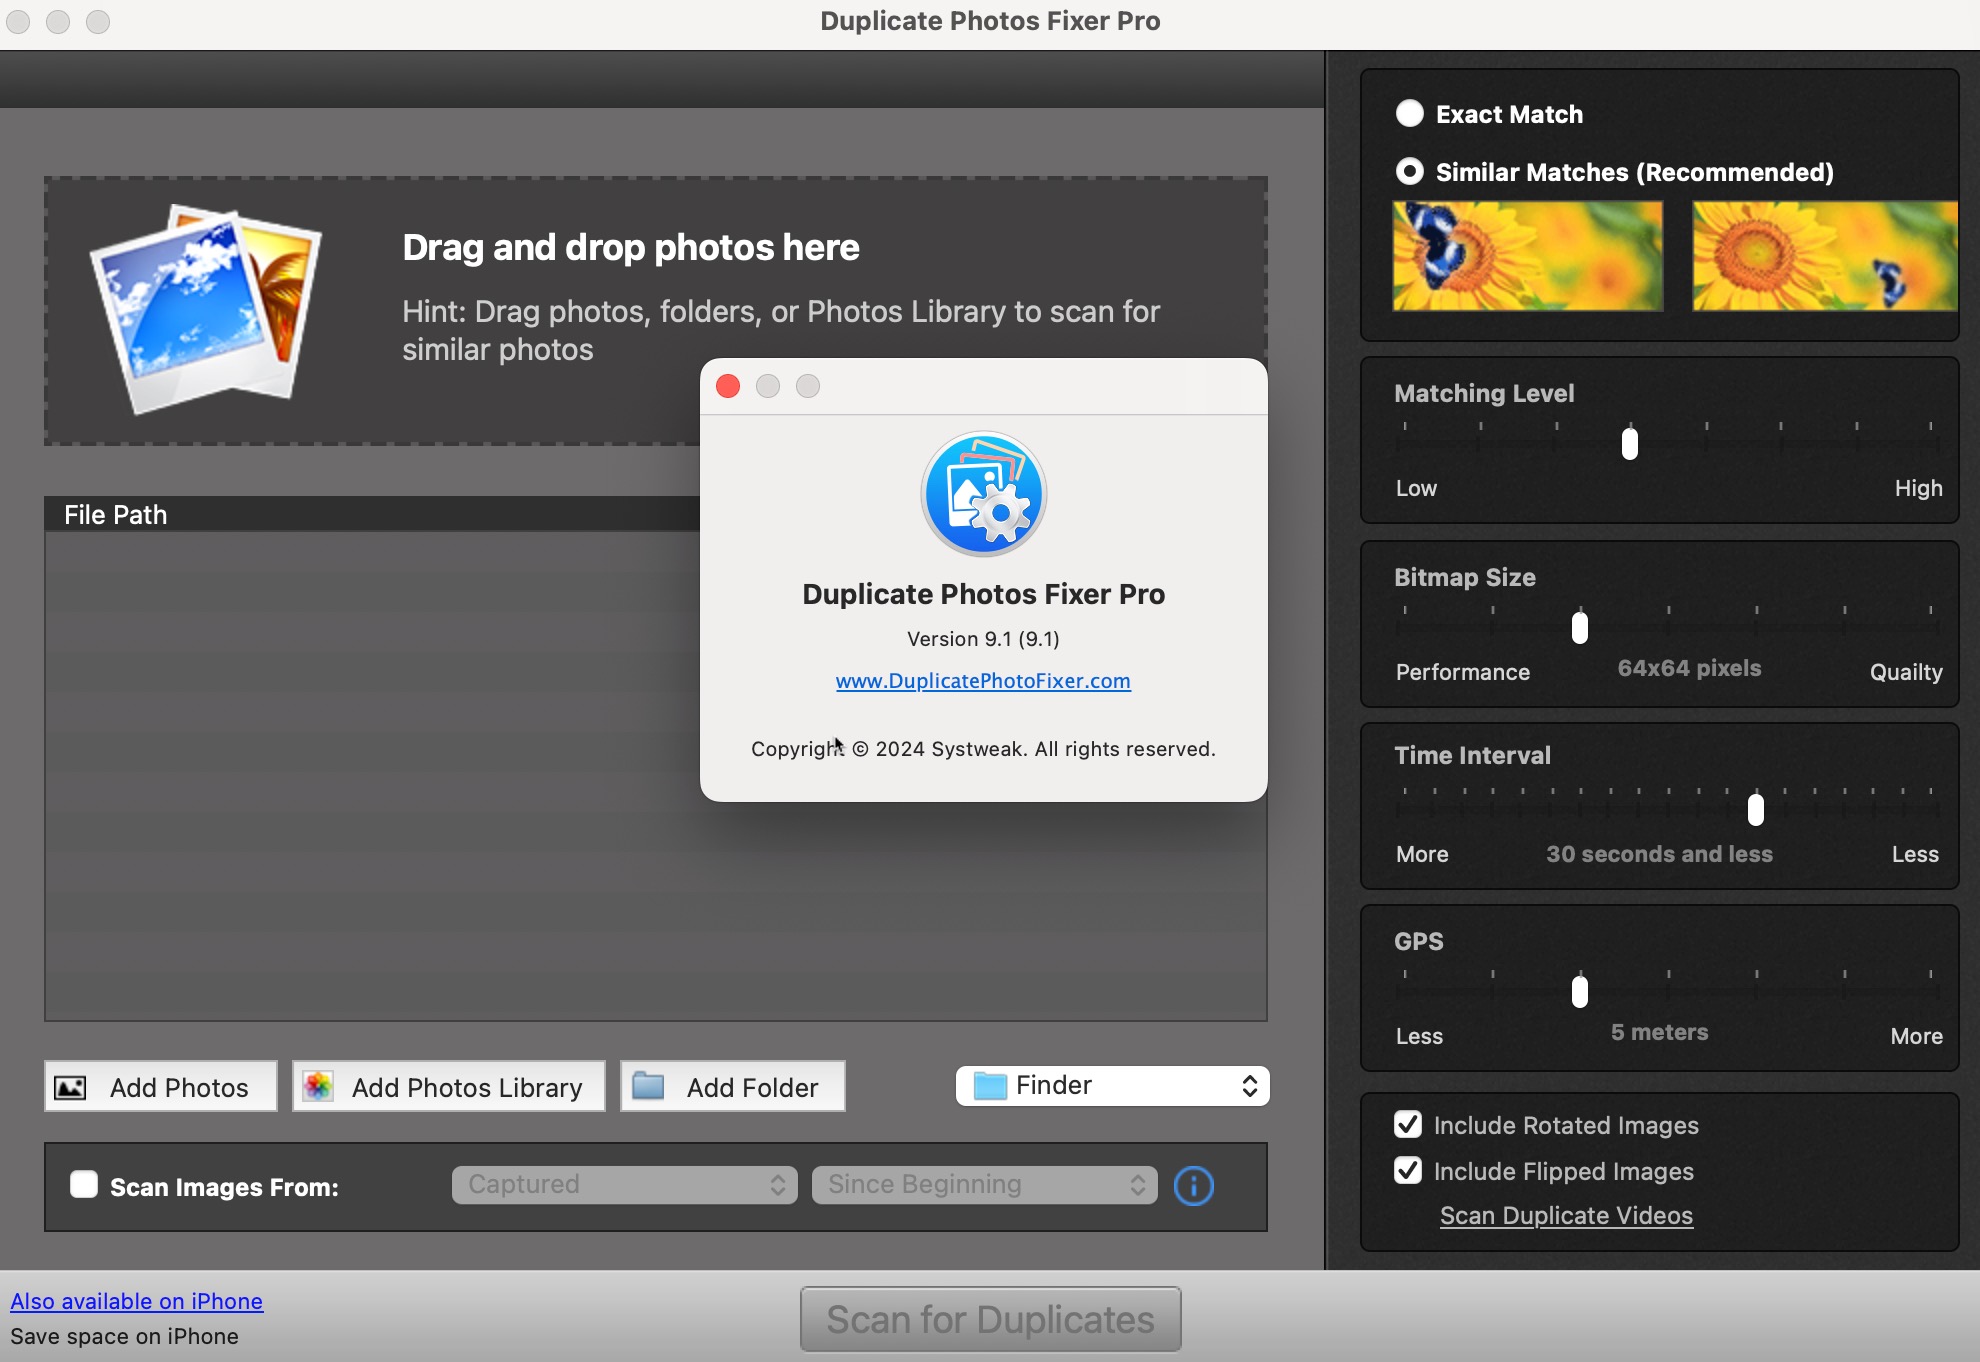
Task: Click the copyright Systweak text
Action: coord(983,749)
